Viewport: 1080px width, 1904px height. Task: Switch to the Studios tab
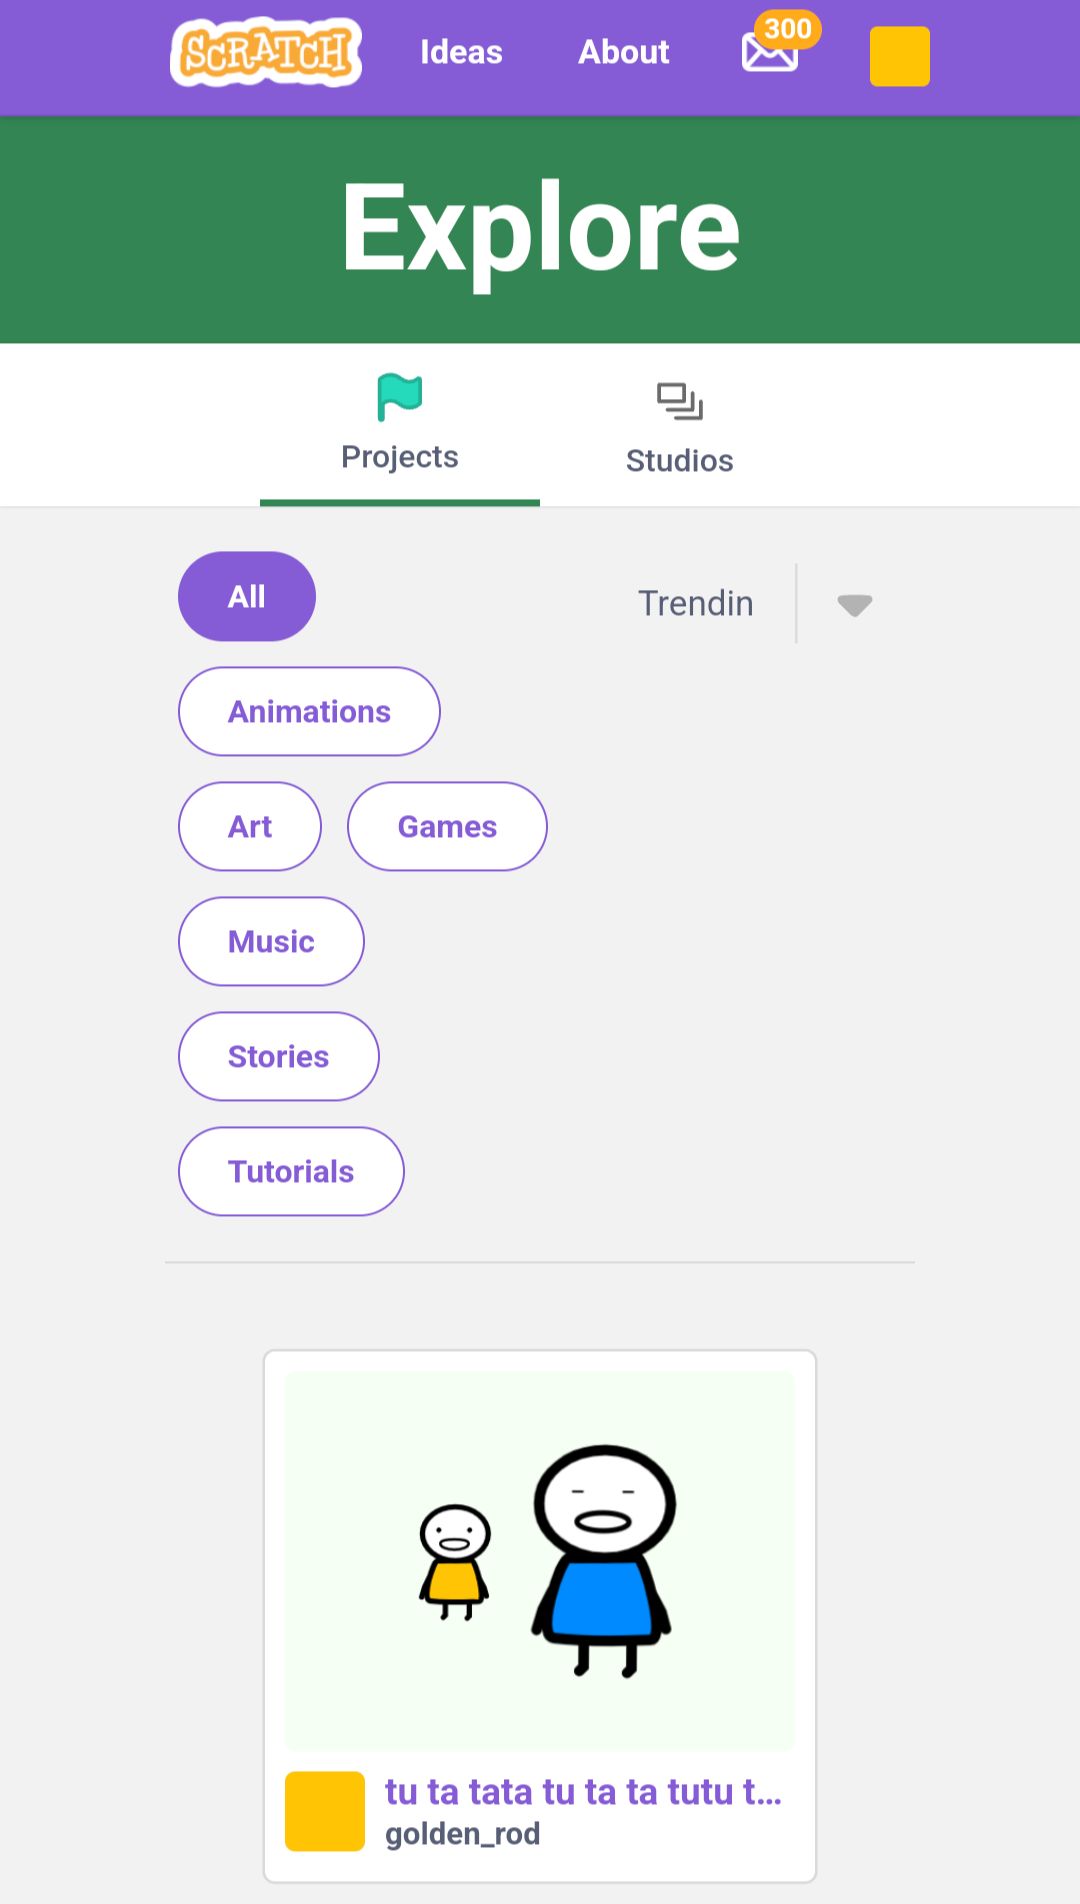[680, 426]
